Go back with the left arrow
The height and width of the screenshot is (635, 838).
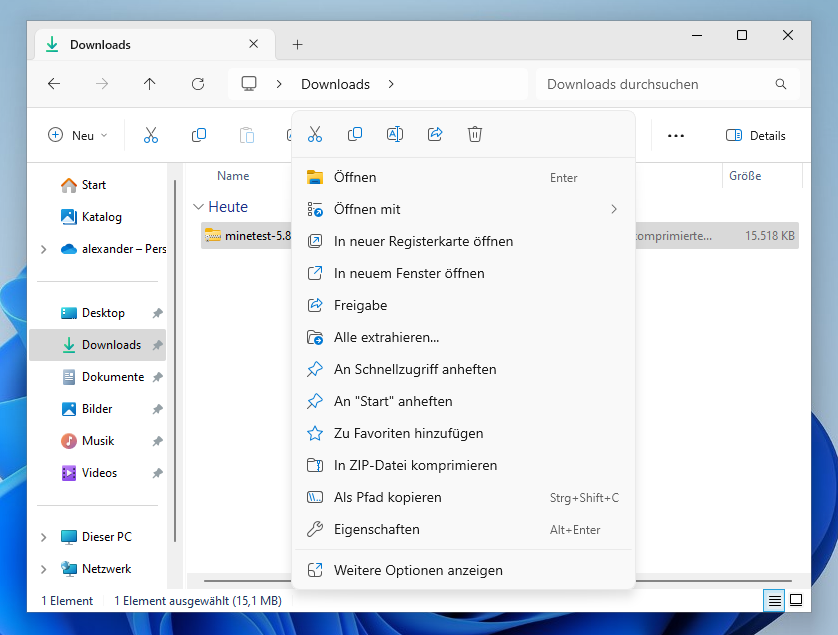coord(54,84)
